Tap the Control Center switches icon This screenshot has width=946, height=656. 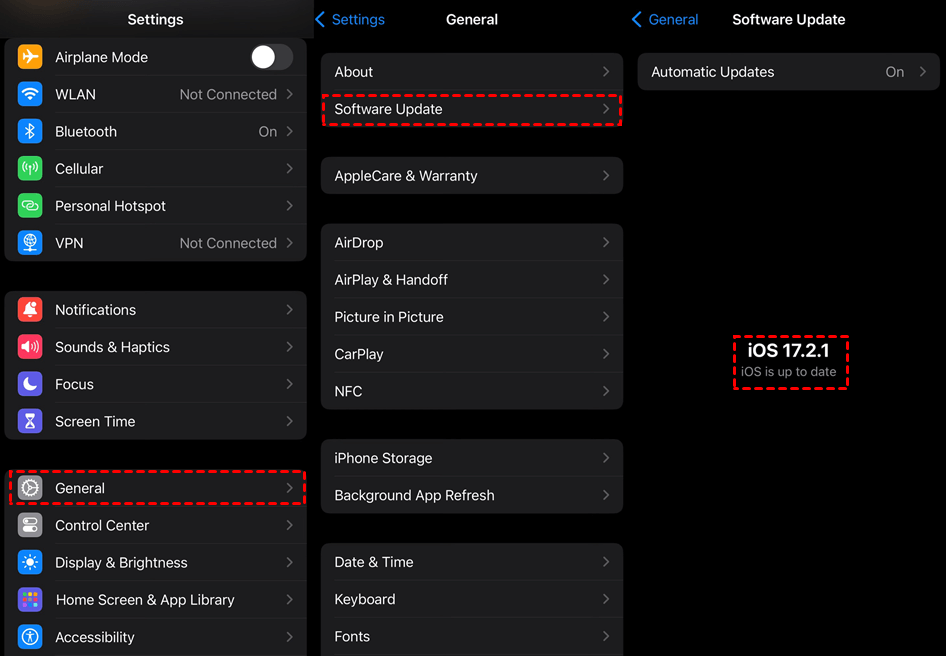30,525
